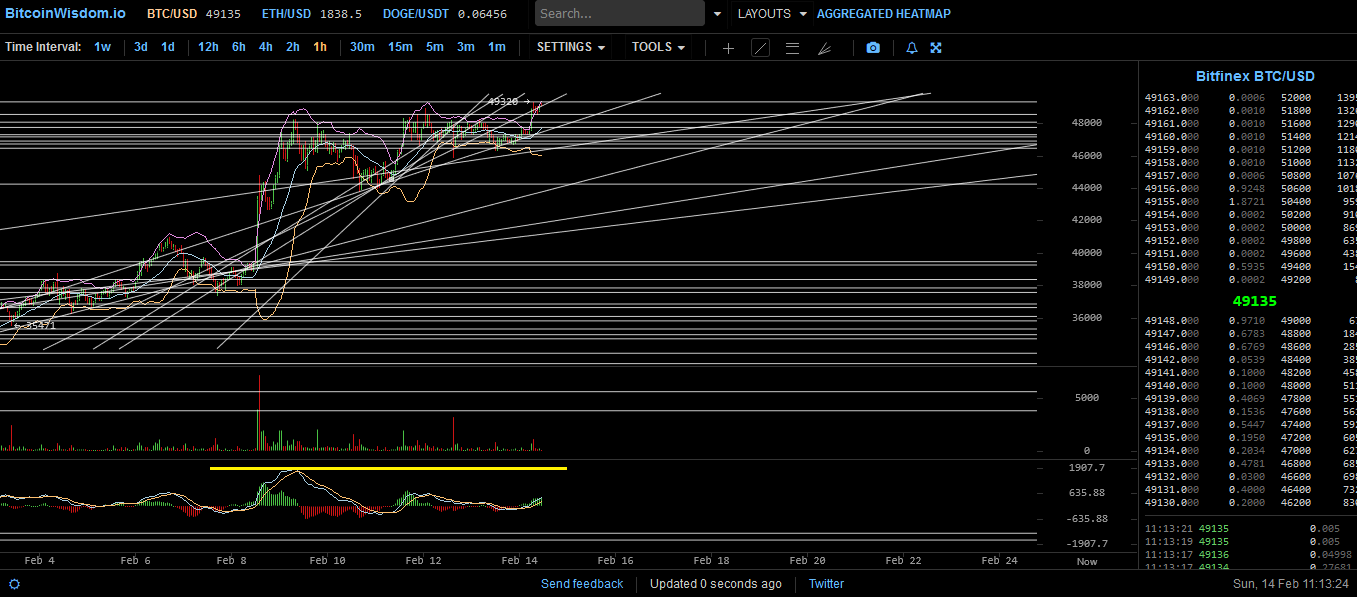Open price alerts bell icon

coord(911,48)
